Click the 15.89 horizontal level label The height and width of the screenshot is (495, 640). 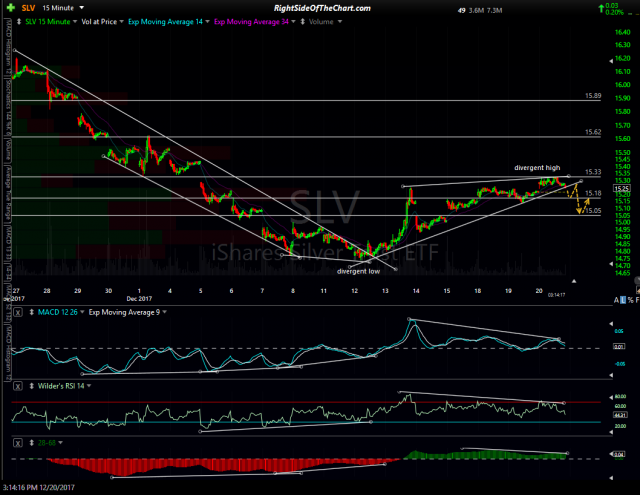[x=593, y=96]
